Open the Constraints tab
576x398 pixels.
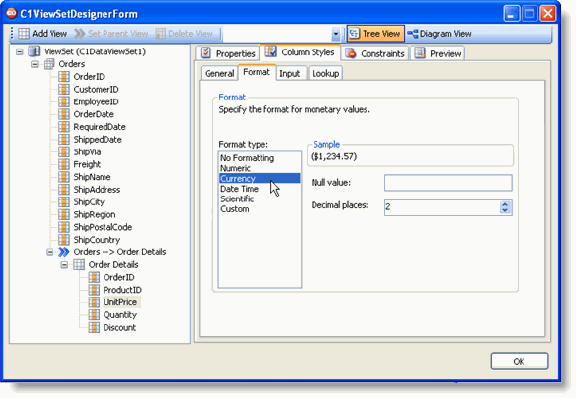(375, 54)
